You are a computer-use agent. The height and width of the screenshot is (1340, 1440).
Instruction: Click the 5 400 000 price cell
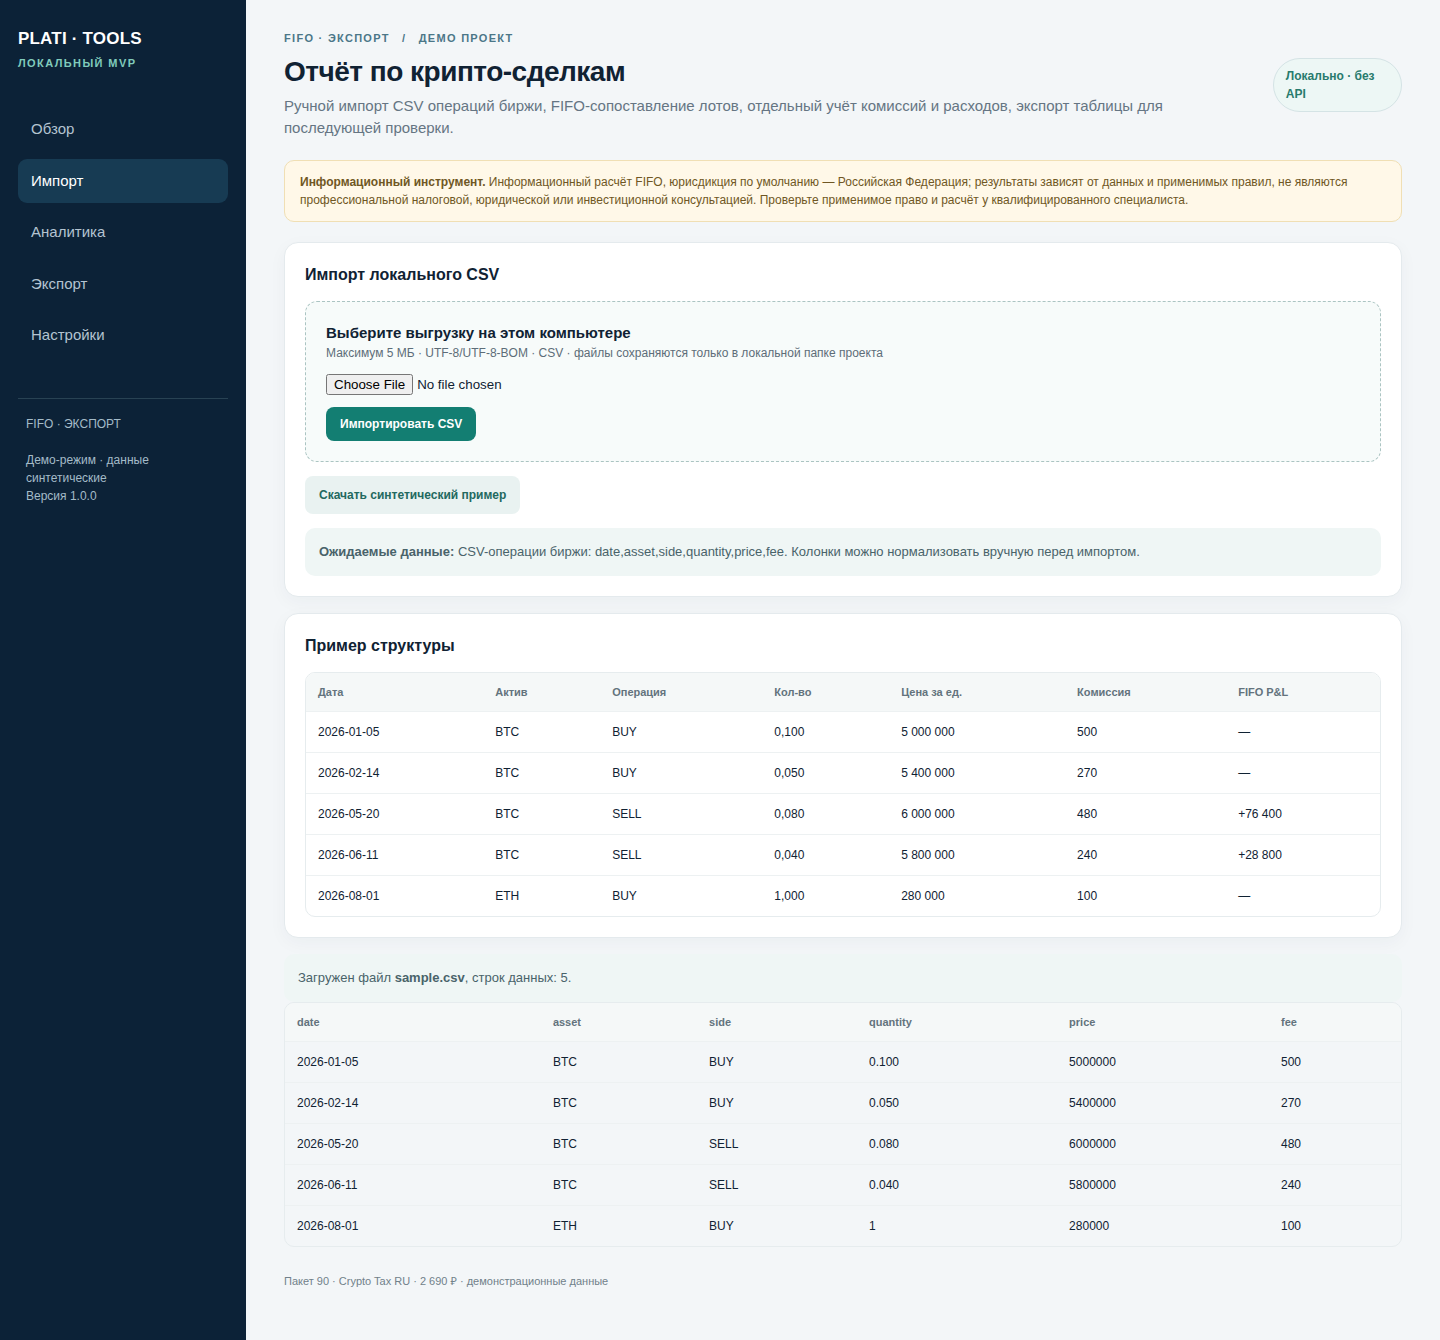pos(928,773)
